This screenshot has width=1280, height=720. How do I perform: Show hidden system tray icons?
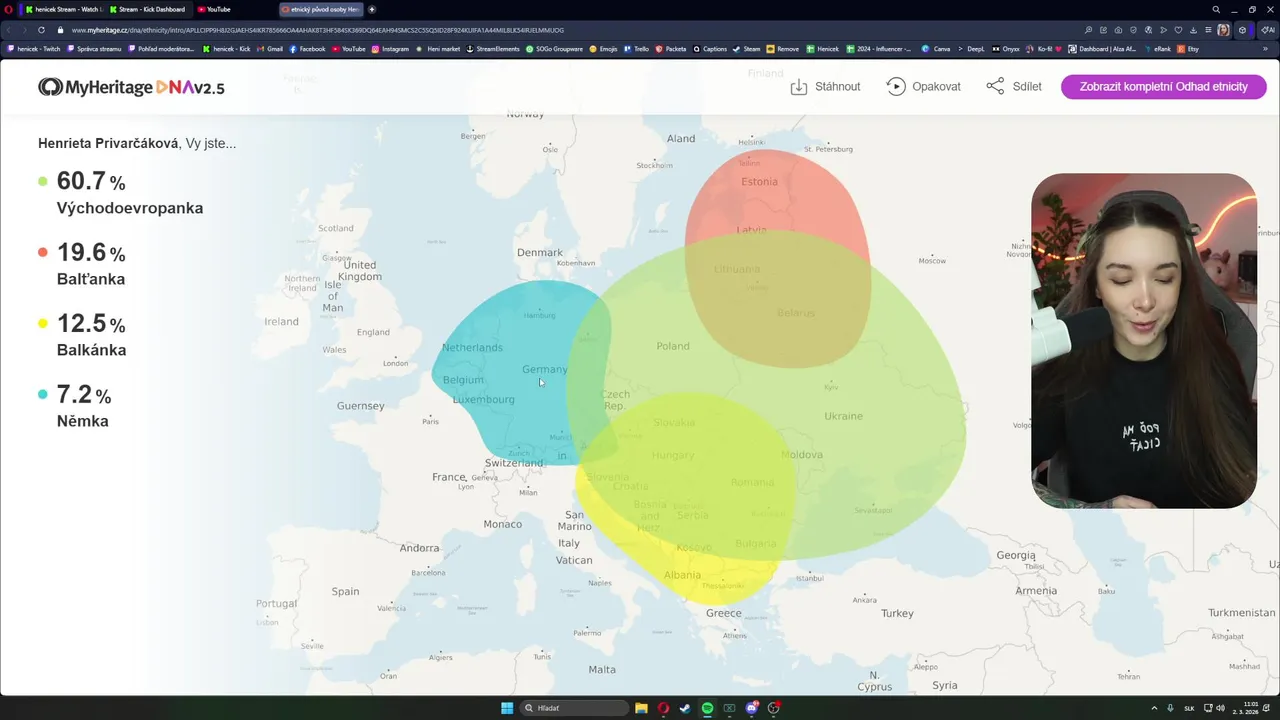click(1154, 708)
